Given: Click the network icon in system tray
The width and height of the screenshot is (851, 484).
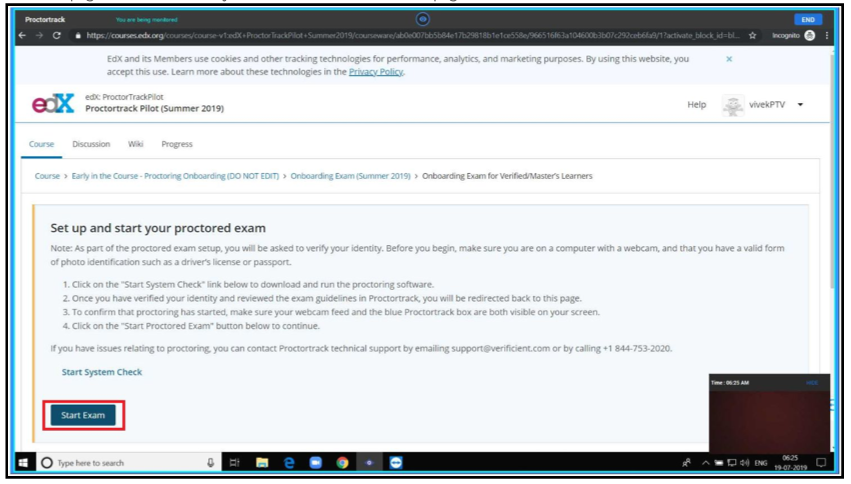Looking at the screenshot, I should [x=732, y=463].
